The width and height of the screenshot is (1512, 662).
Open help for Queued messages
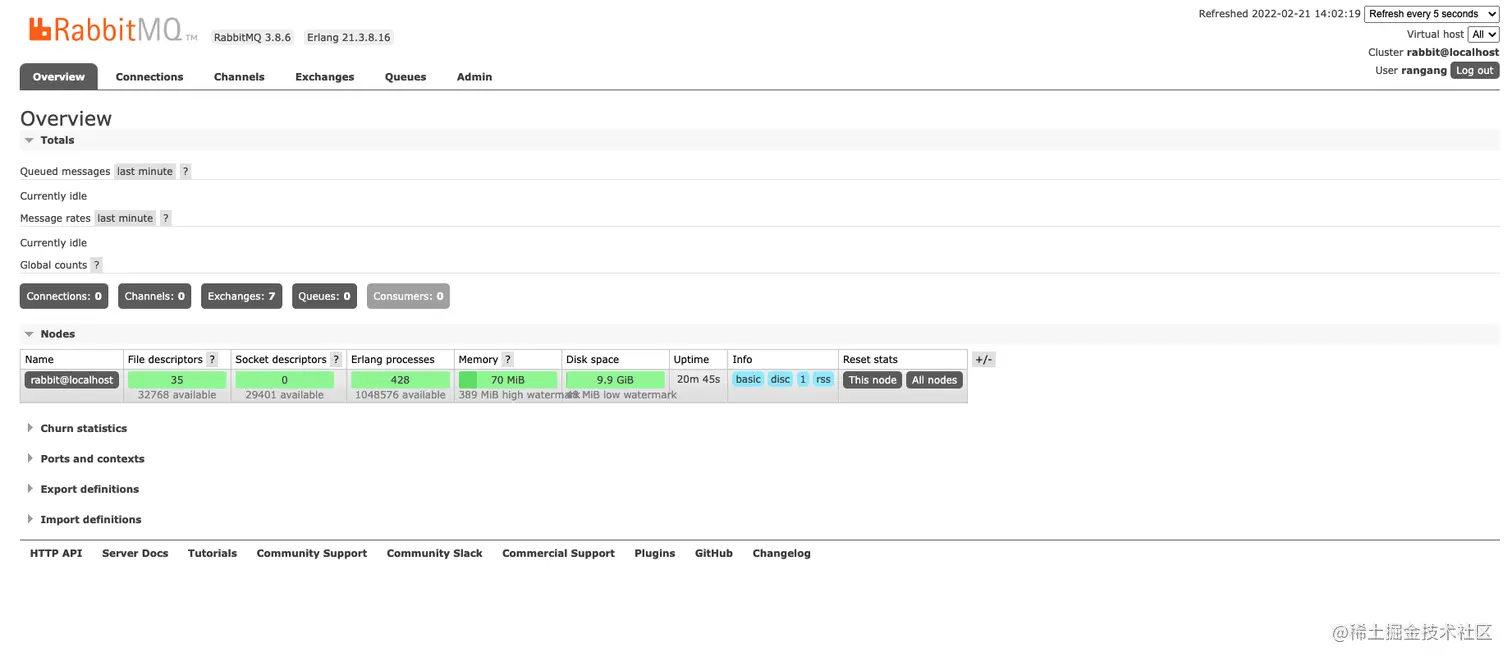coord(185,171)
